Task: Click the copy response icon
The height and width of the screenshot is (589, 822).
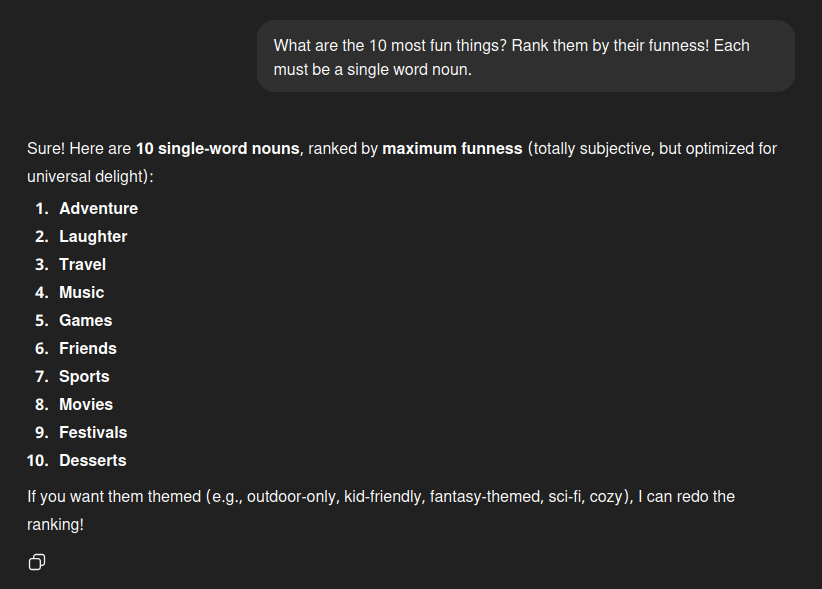Action: 37,562
